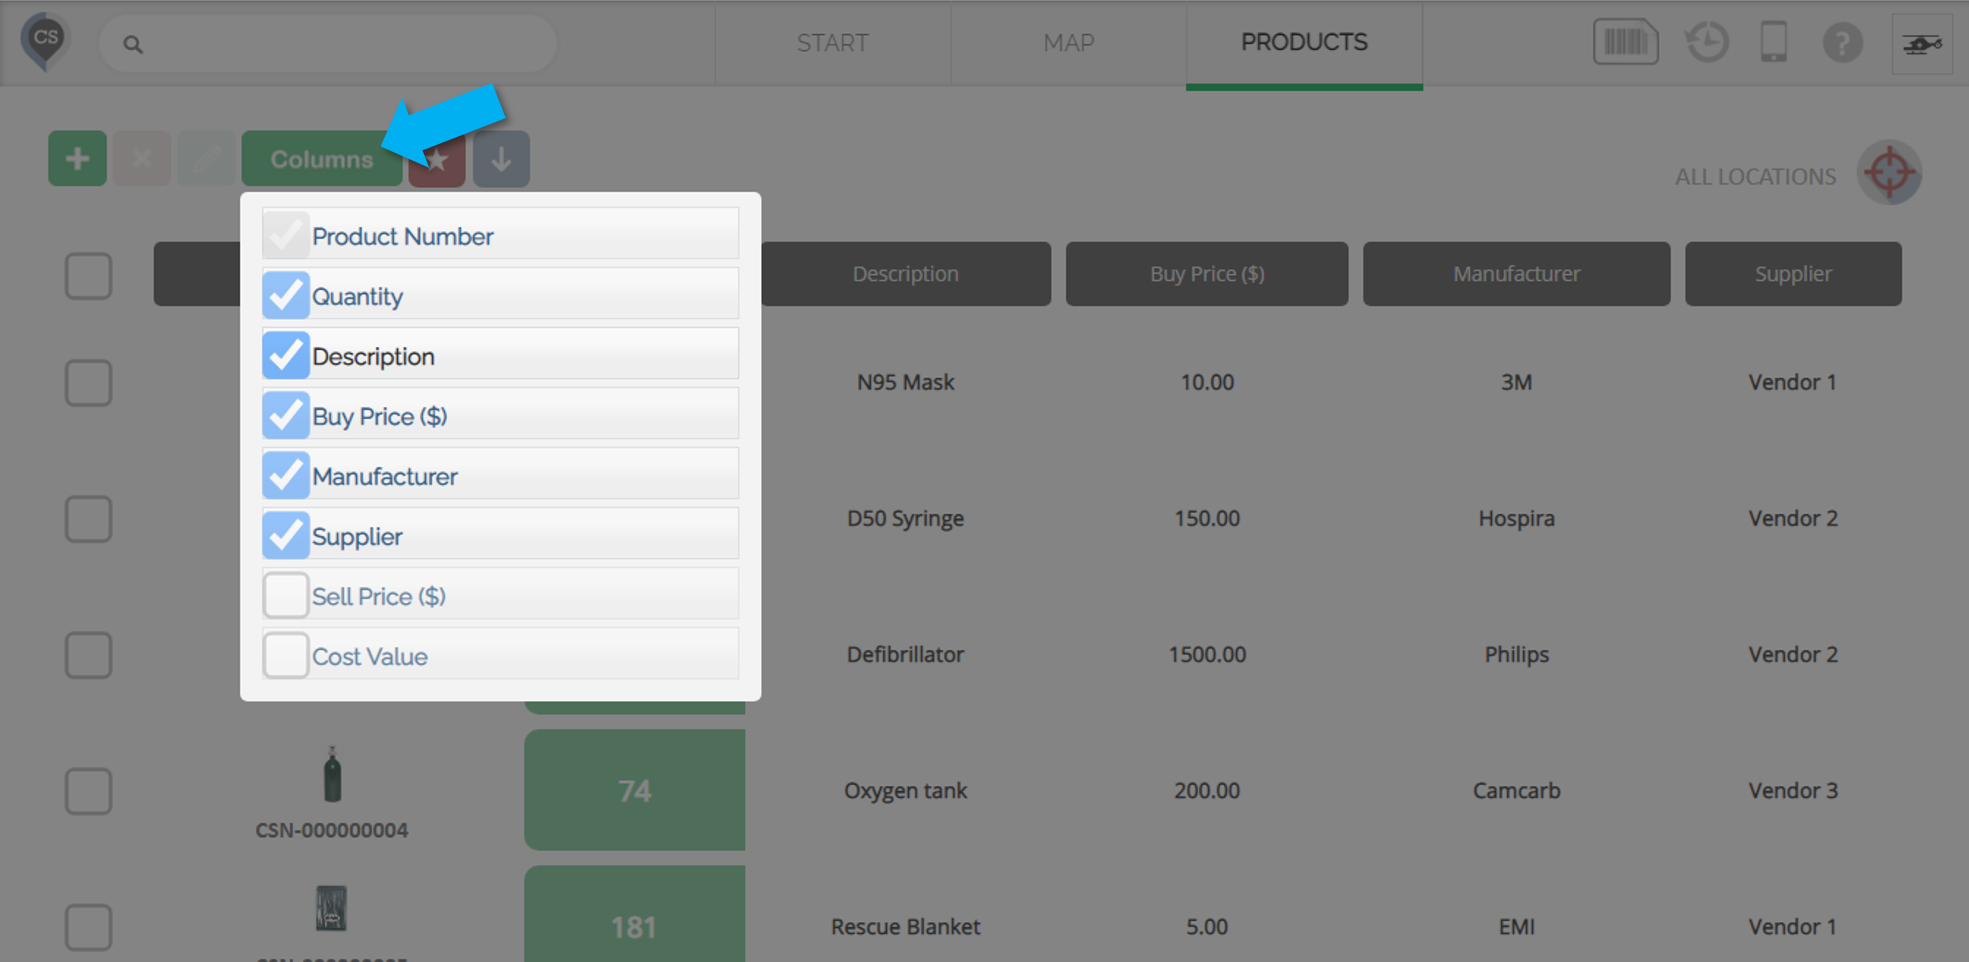Sort by the Manufacturer column header
This screenshot has width=1969, height=962.
(1516, 273)
